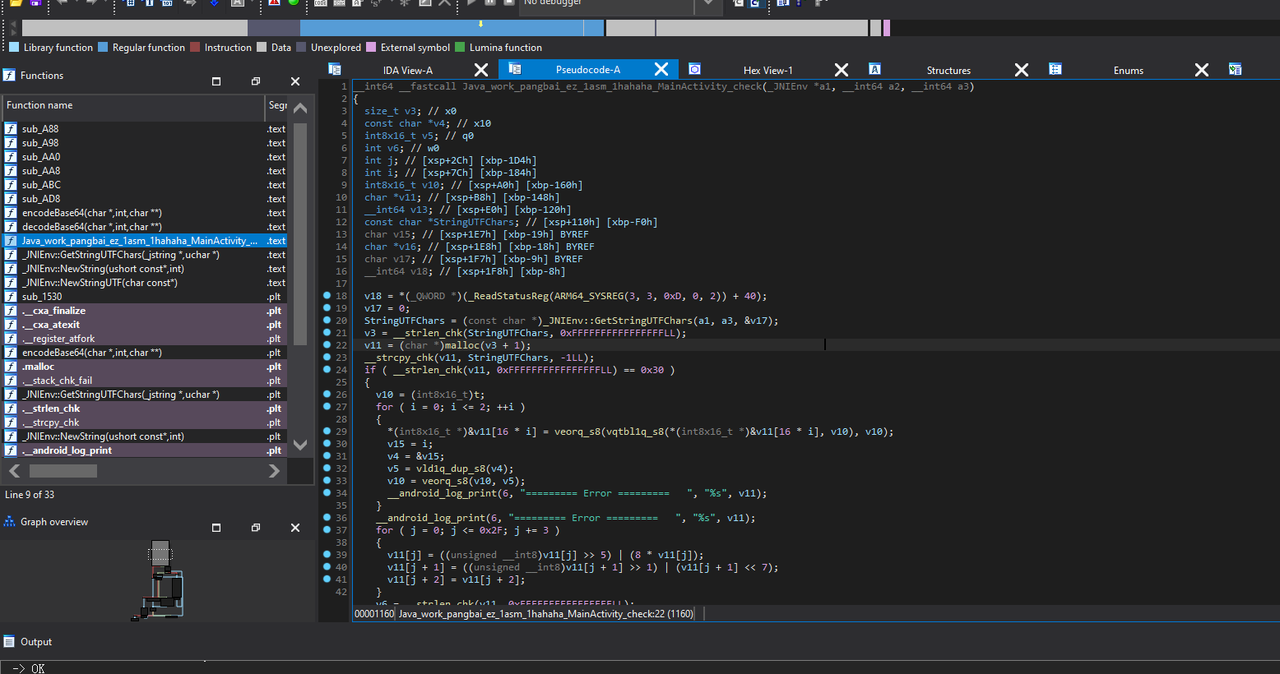Click the Lumina function legend swatch

pos(460,47)
